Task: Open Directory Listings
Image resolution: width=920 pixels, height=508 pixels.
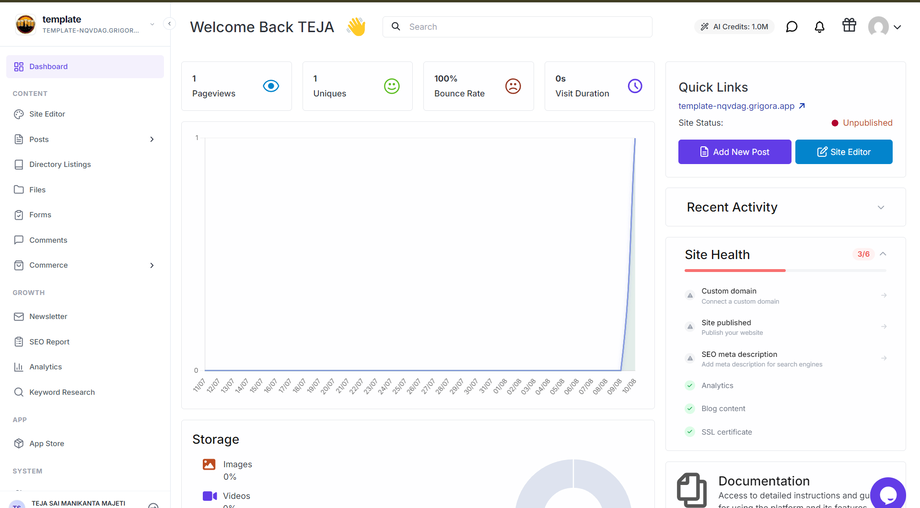Action: [x=85, y=164]
